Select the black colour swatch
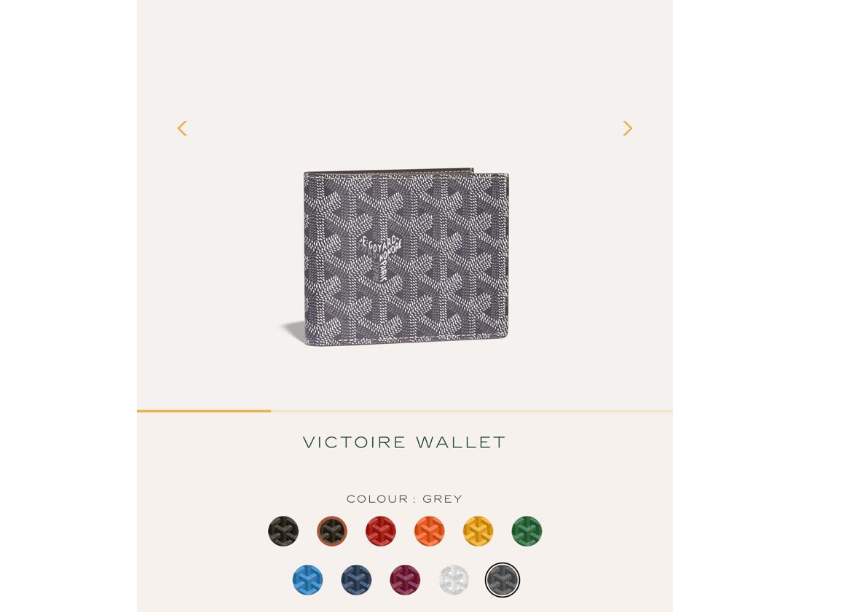The width and height of the screenshot is (848, 612). pyautogui.click(x=283, y=531)
